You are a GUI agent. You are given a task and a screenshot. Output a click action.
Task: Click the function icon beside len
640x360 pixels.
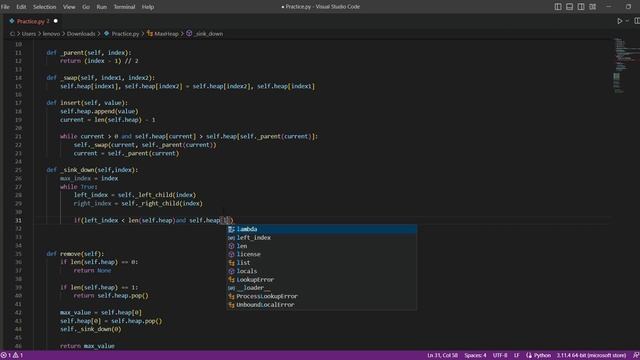click(231, 246)
